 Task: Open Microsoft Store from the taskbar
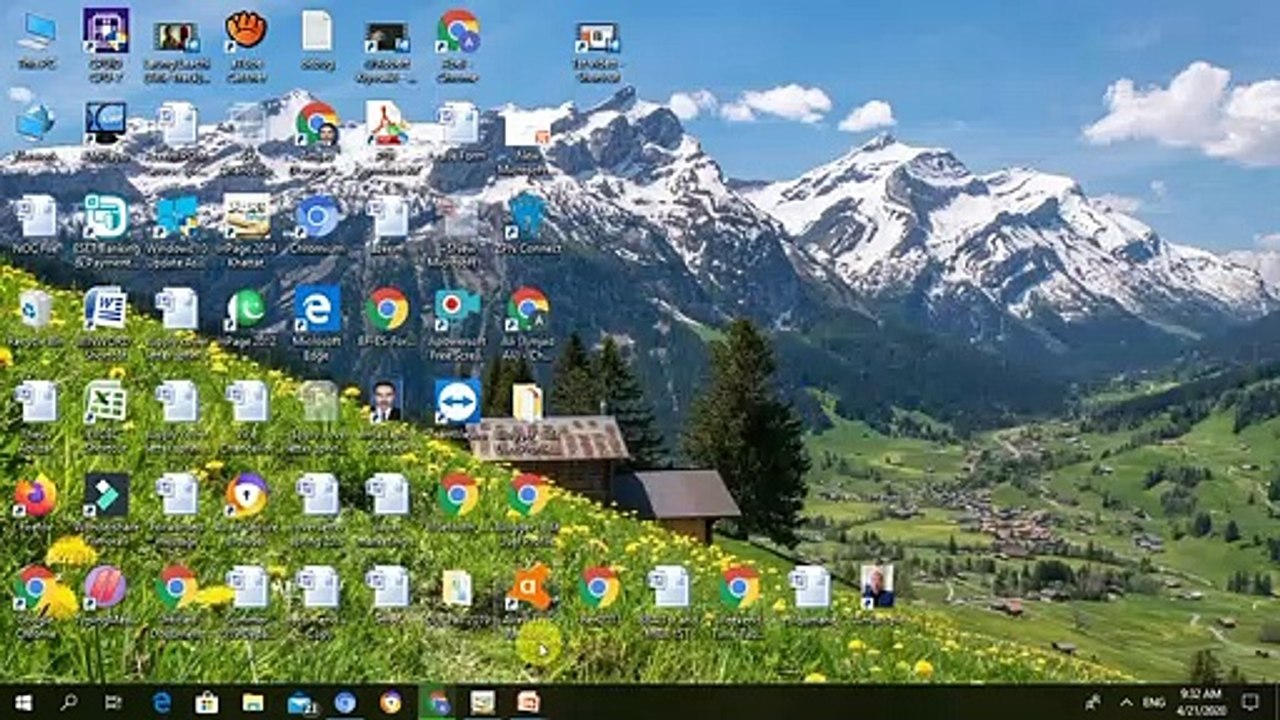(x=207, y=702)
